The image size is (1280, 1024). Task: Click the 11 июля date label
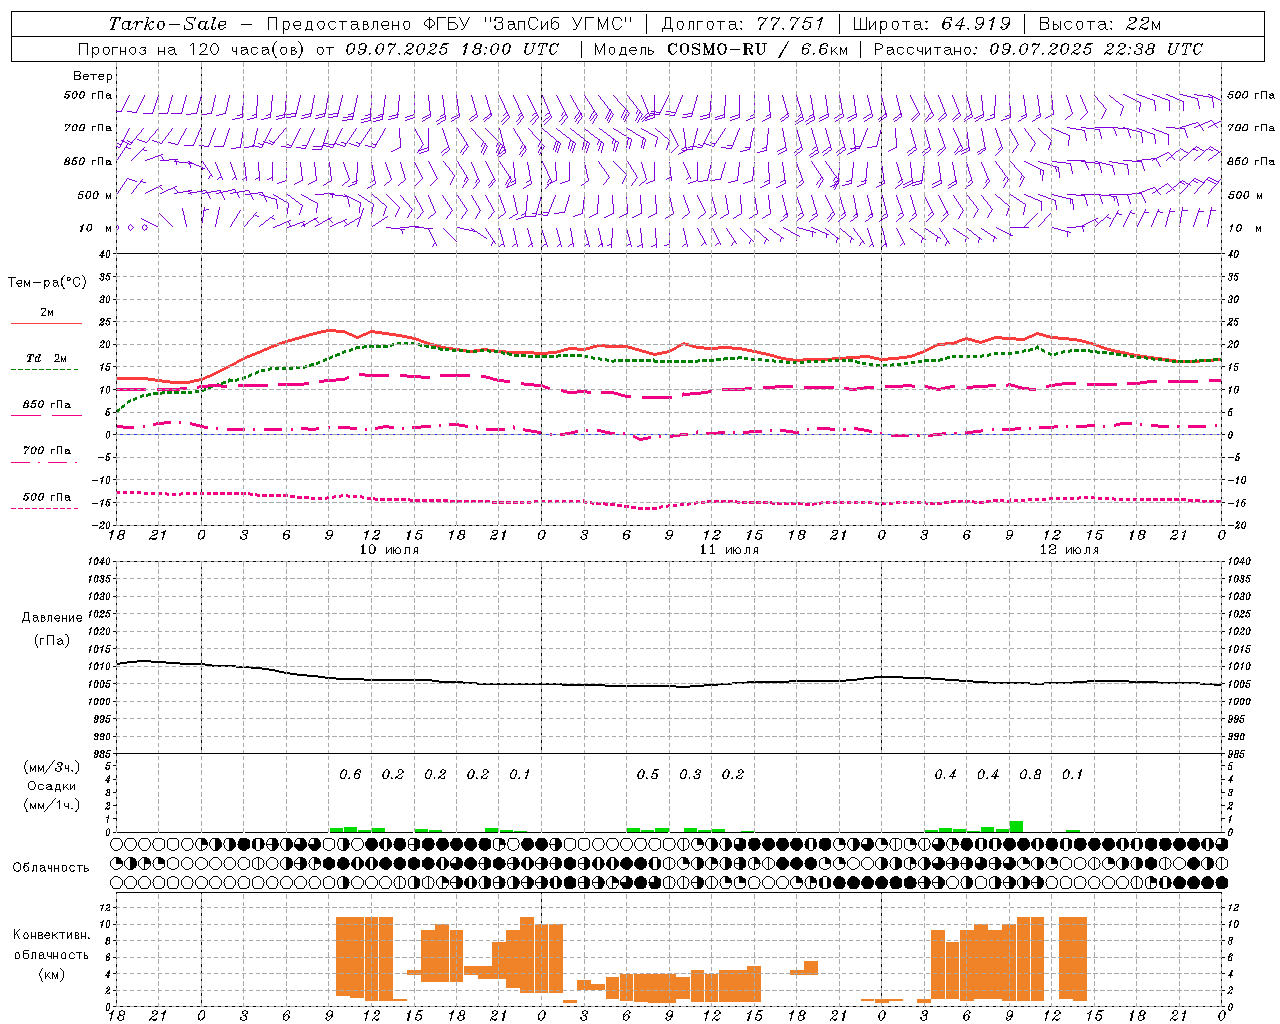(729, 550)
